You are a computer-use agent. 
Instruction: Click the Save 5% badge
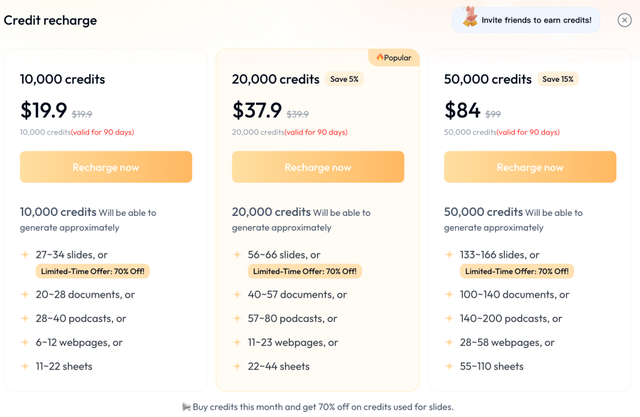coord(344,79)
